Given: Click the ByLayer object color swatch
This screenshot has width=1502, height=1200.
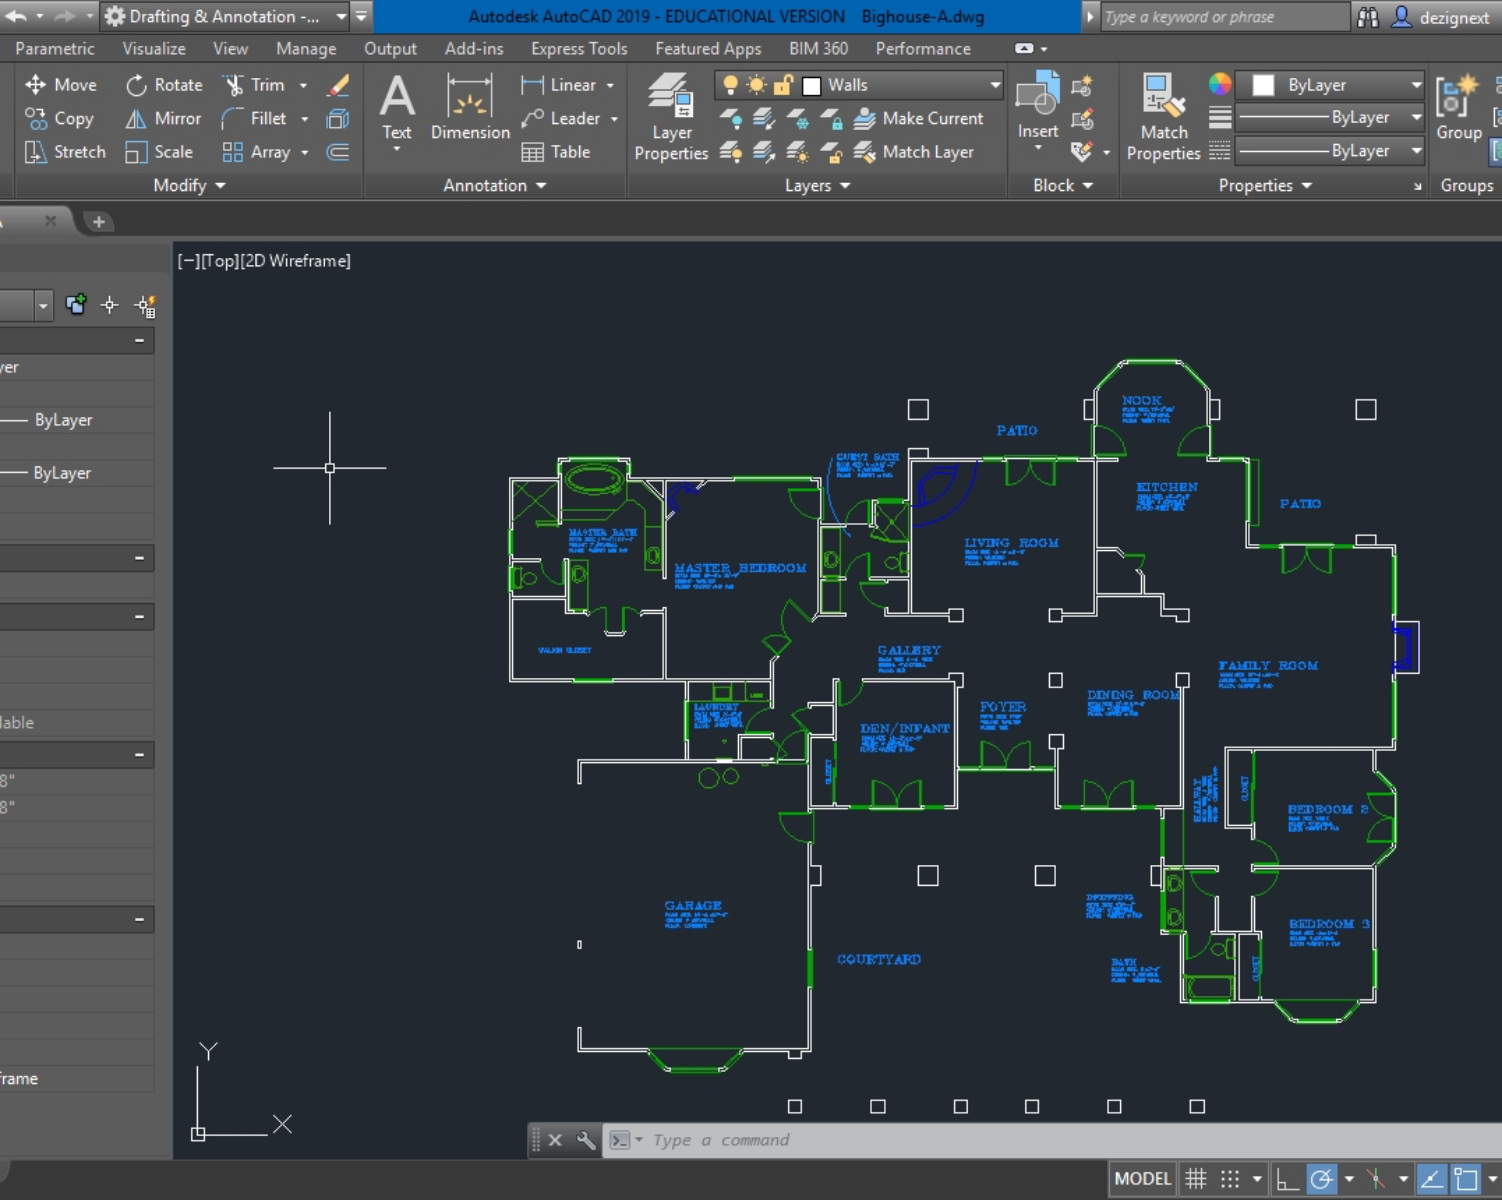Looking at the screenshot, I should click(x=1264, y=85).
